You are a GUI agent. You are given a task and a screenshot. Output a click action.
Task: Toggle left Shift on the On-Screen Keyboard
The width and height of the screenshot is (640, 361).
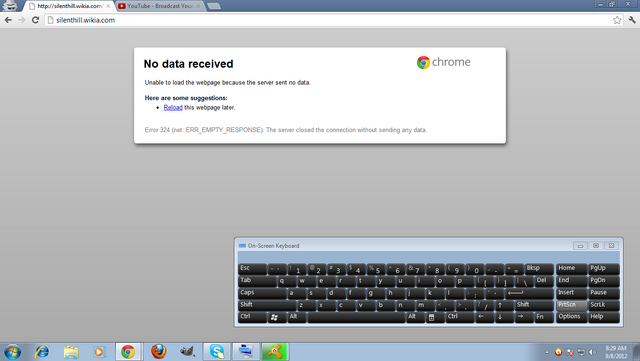tap(267, 305)
